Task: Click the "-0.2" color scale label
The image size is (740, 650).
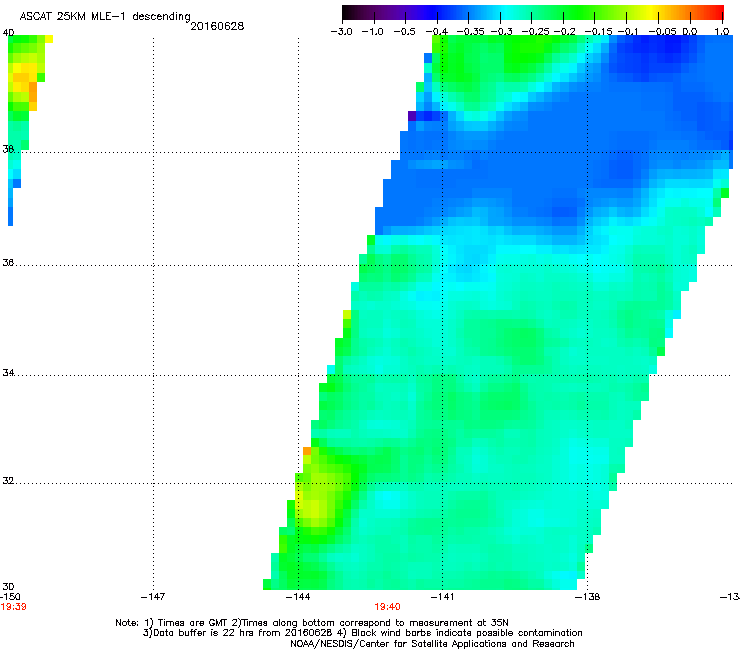Action: [x=564, y=32]
